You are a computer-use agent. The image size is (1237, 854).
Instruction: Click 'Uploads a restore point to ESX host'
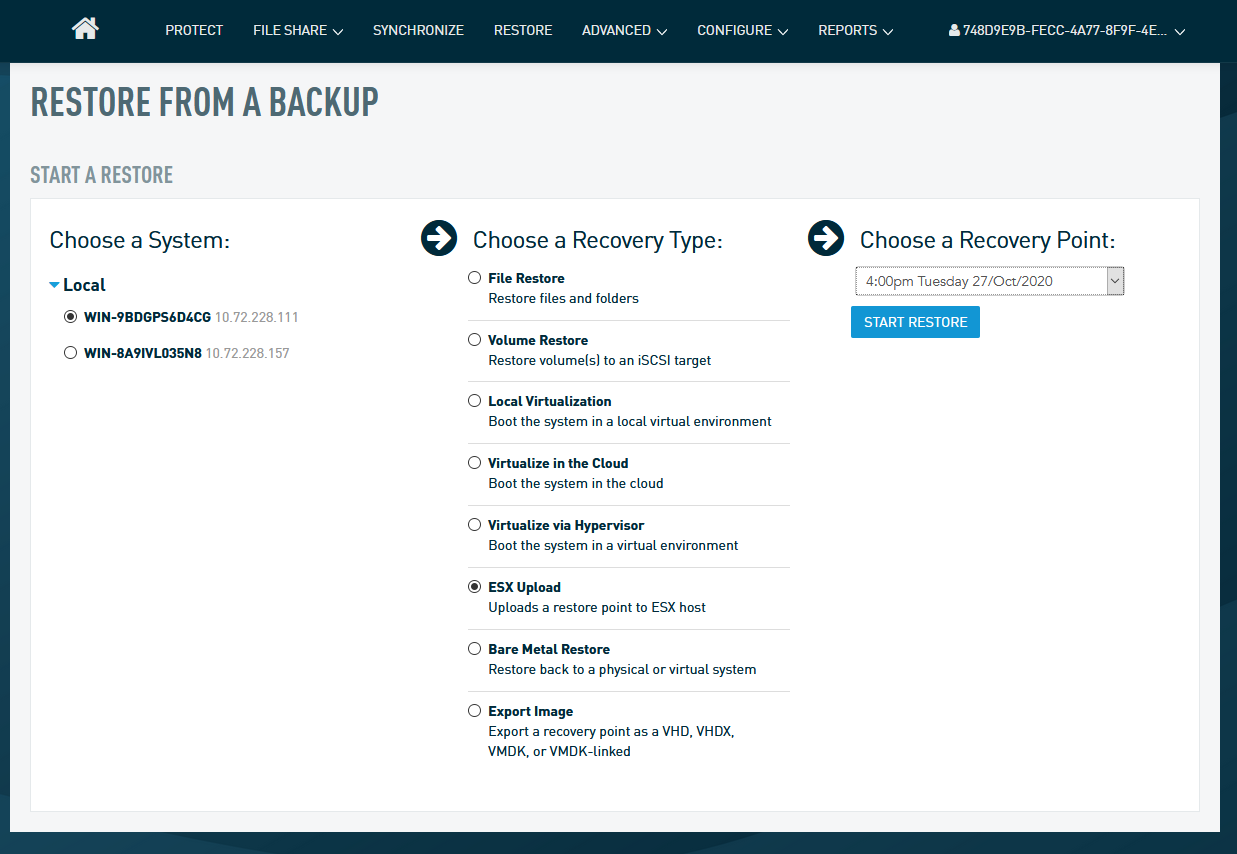[597, 607]
